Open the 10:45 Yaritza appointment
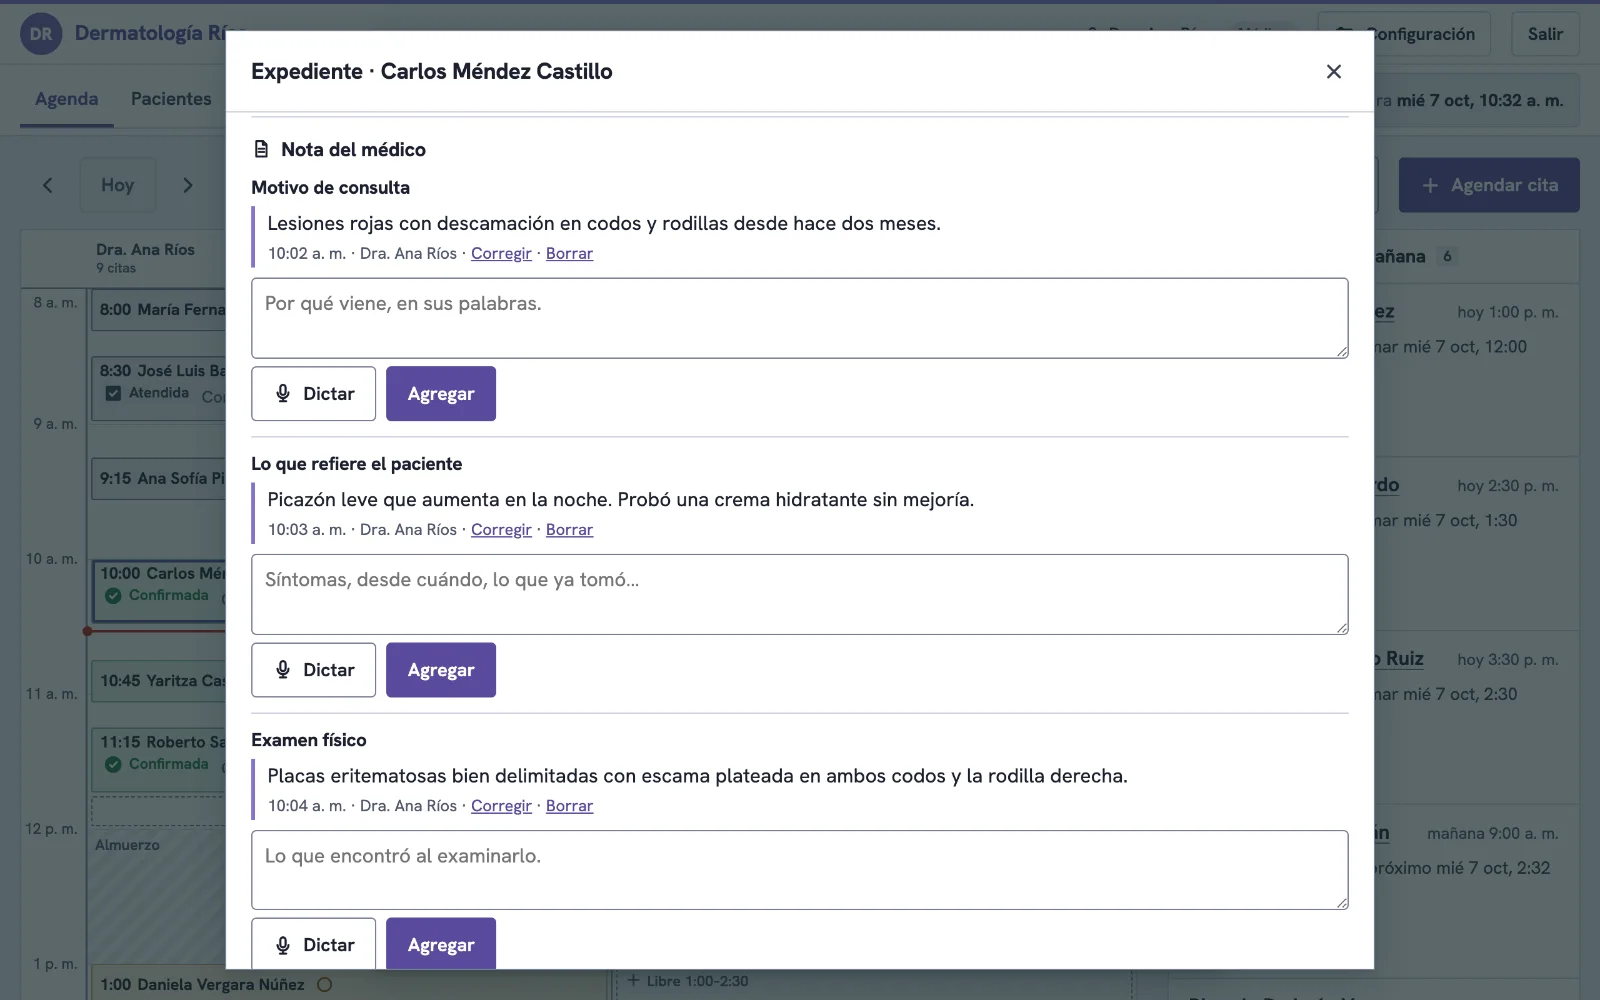This screenshot has width=1600, height=1000. pyautogui.click(x=159, y=681)
